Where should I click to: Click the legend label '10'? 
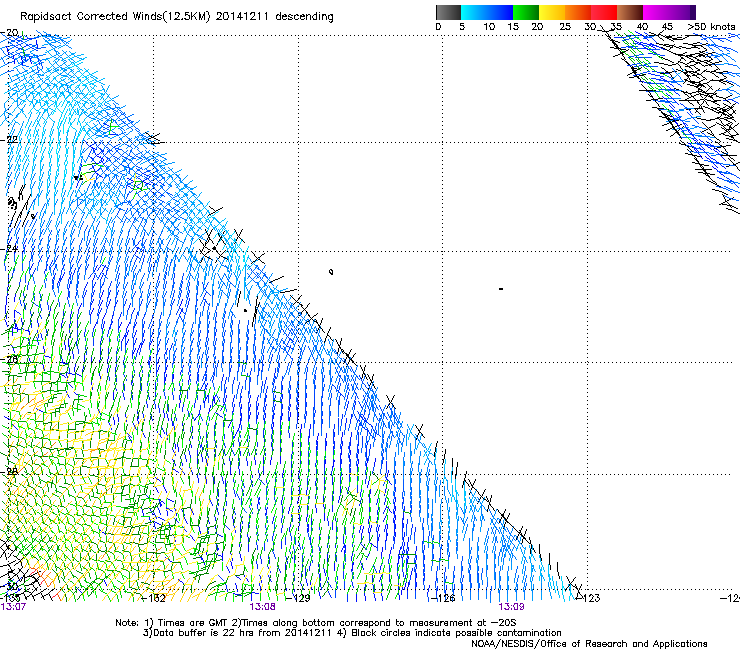(x=489, y=27)
